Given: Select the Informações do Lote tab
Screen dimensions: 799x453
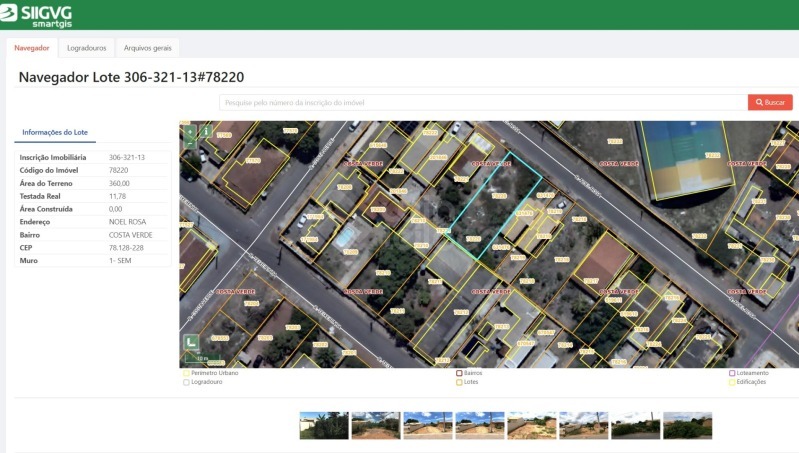Looking at the screenshot, I should click(55, 132).
